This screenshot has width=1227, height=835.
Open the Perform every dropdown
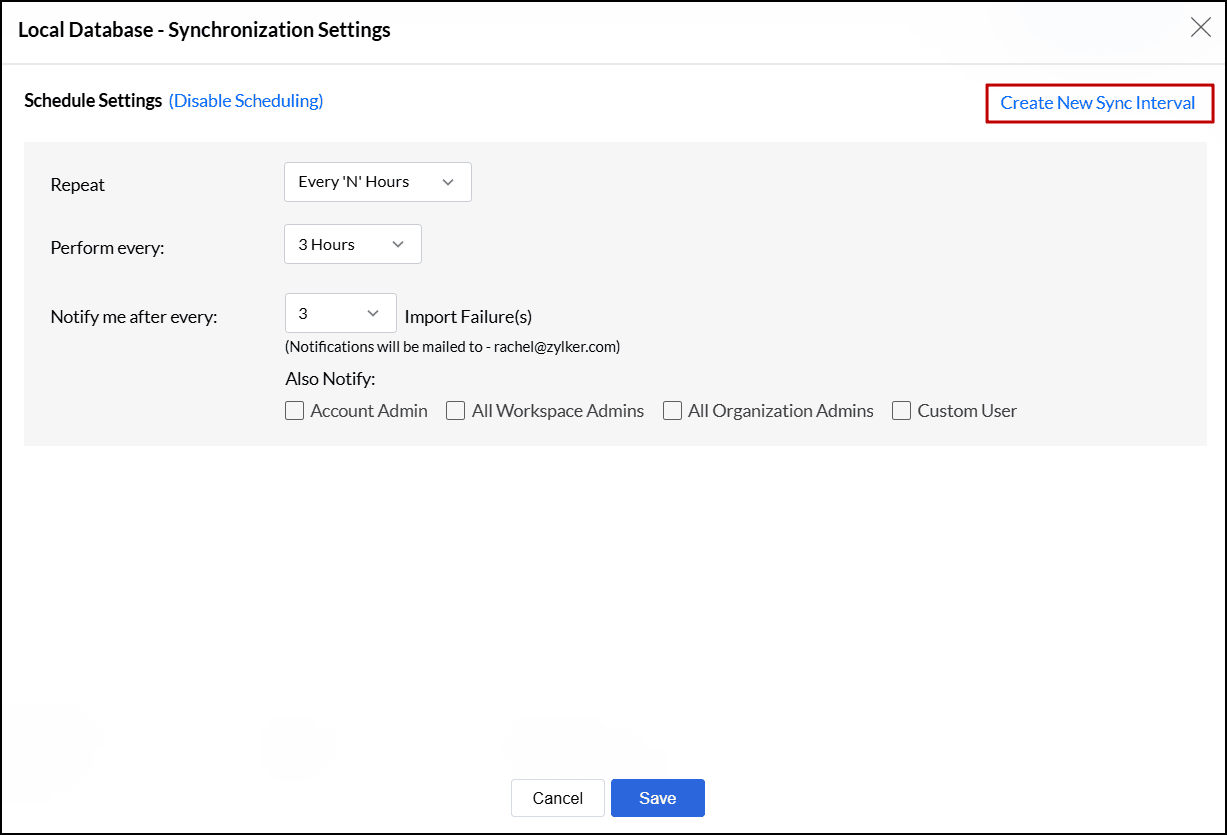pyautogui.click(x=352, y=244)
